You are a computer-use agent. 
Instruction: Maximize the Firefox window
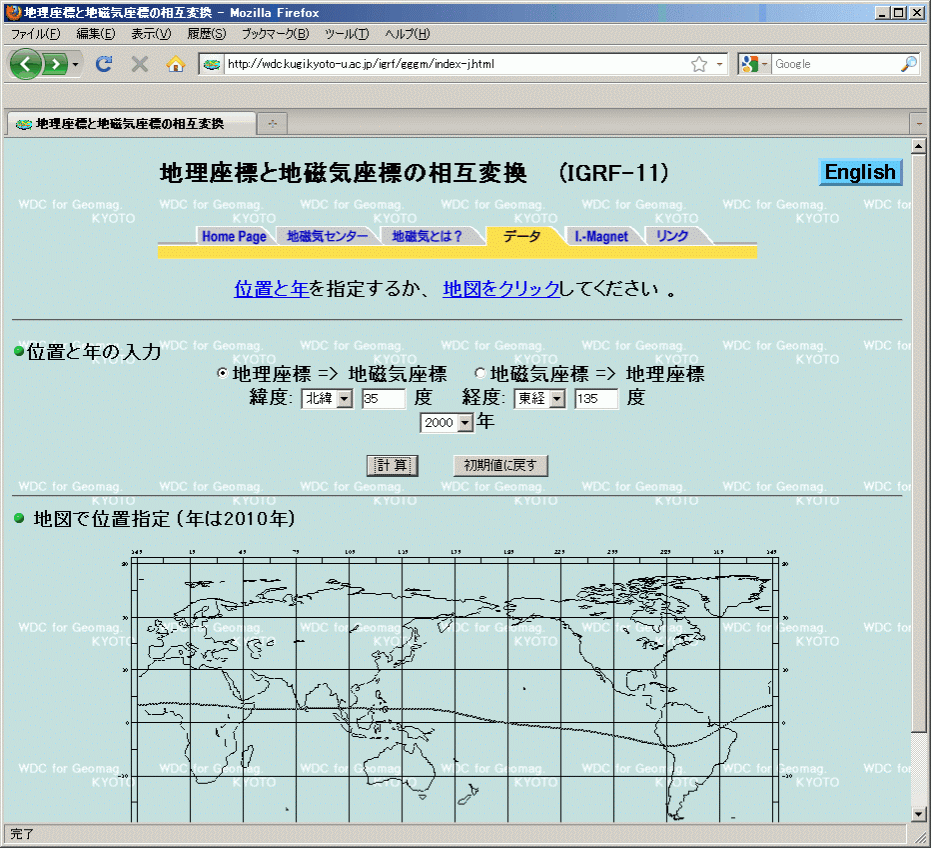click(899, 12)
